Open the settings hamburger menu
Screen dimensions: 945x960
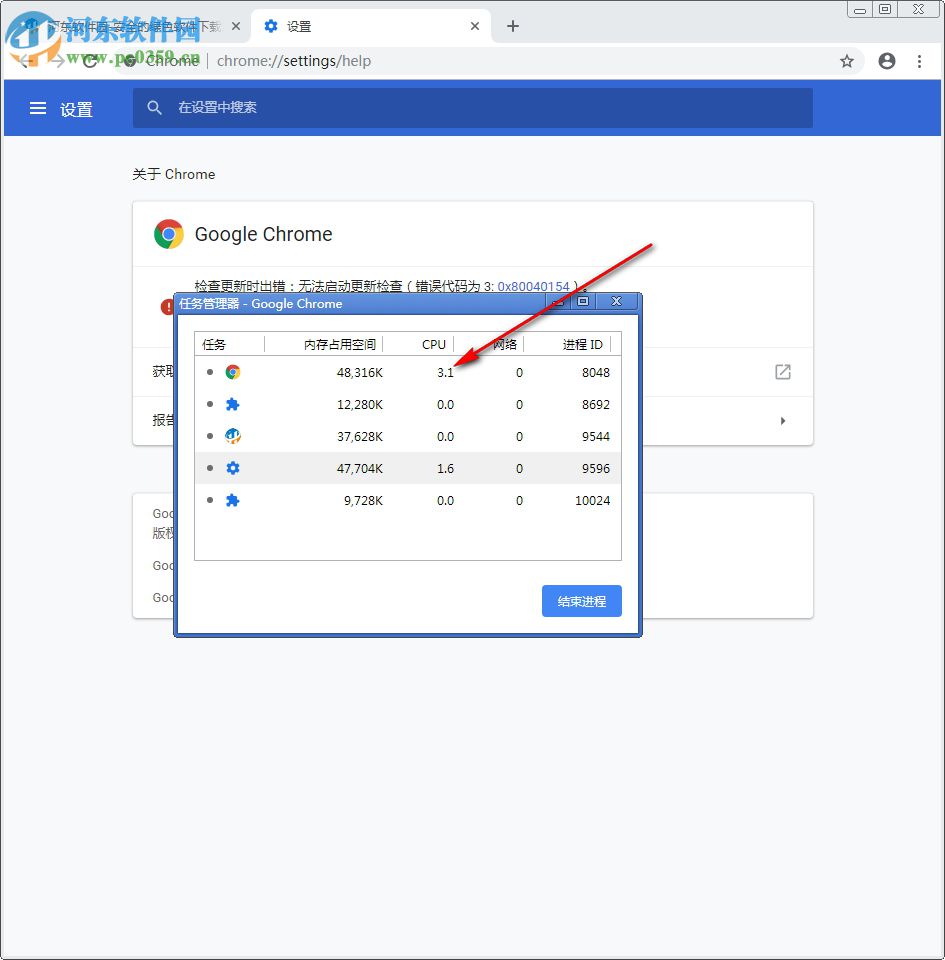(x=37, y=109)
